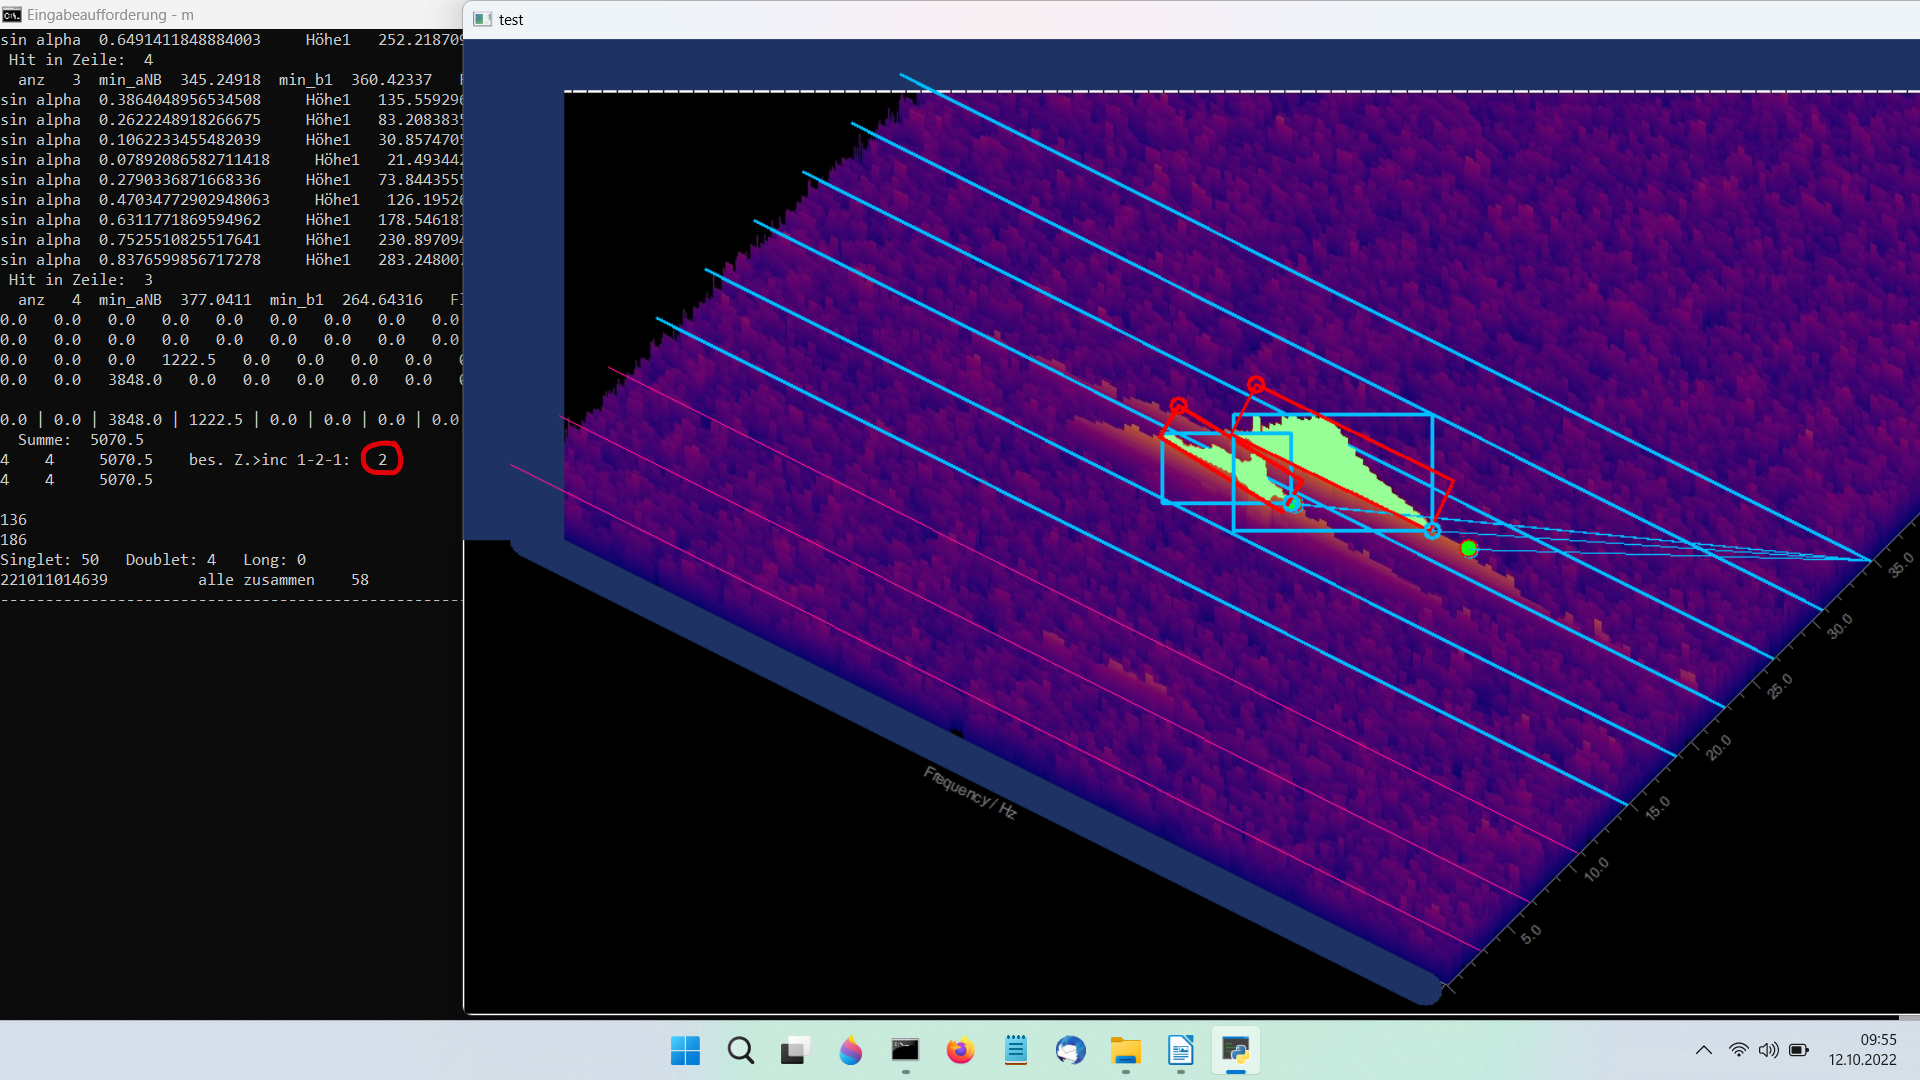The width and height of the screenshot is (1920, 1080).
Task: Open Task View from the taskbar
Action: point(795,1051)
